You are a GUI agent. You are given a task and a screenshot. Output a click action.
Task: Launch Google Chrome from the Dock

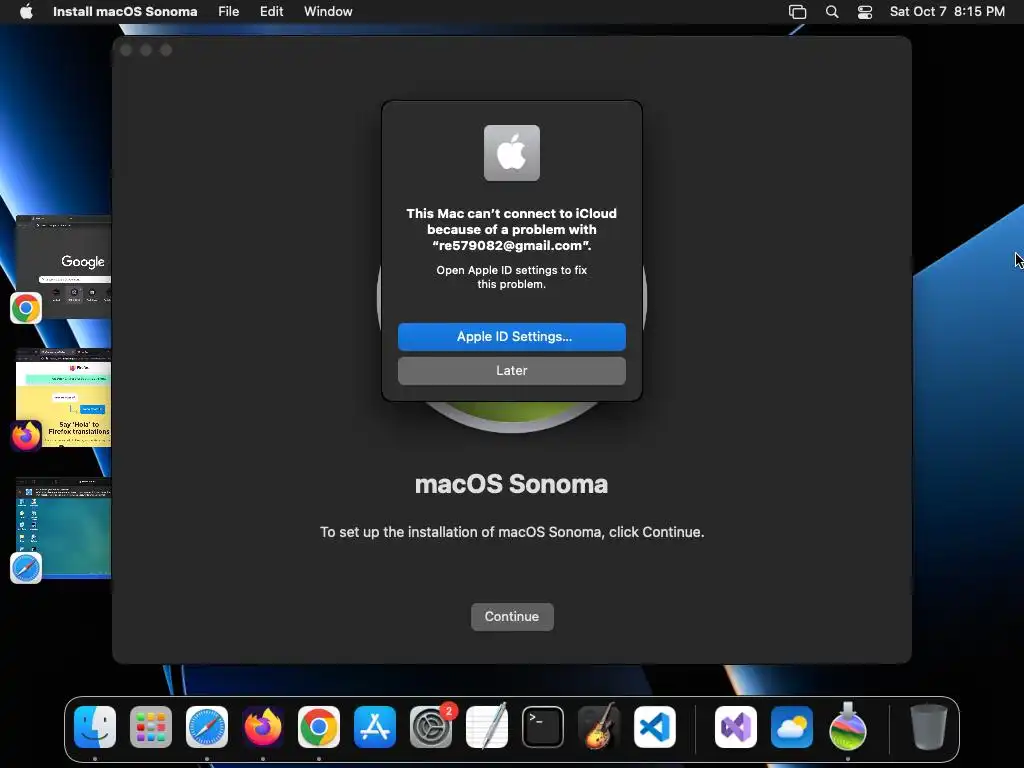click(319, 727)
